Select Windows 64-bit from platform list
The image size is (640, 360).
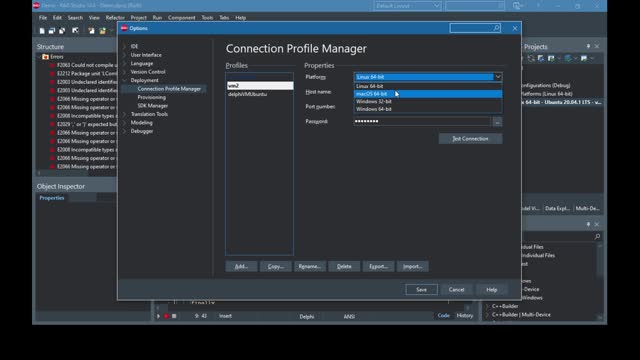click(x=428, y=109)
